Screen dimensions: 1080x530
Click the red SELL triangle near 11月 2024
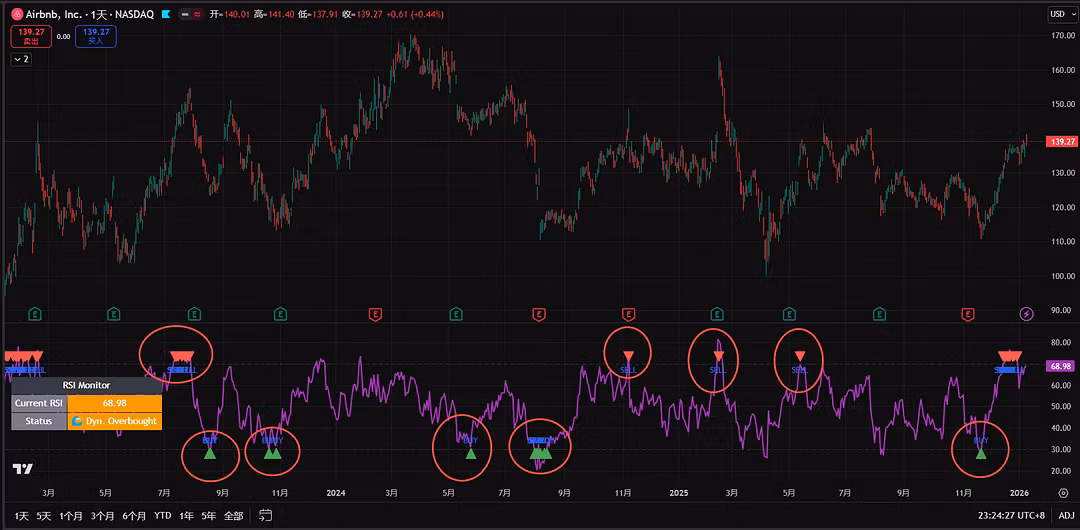click(x=628, y=356)
